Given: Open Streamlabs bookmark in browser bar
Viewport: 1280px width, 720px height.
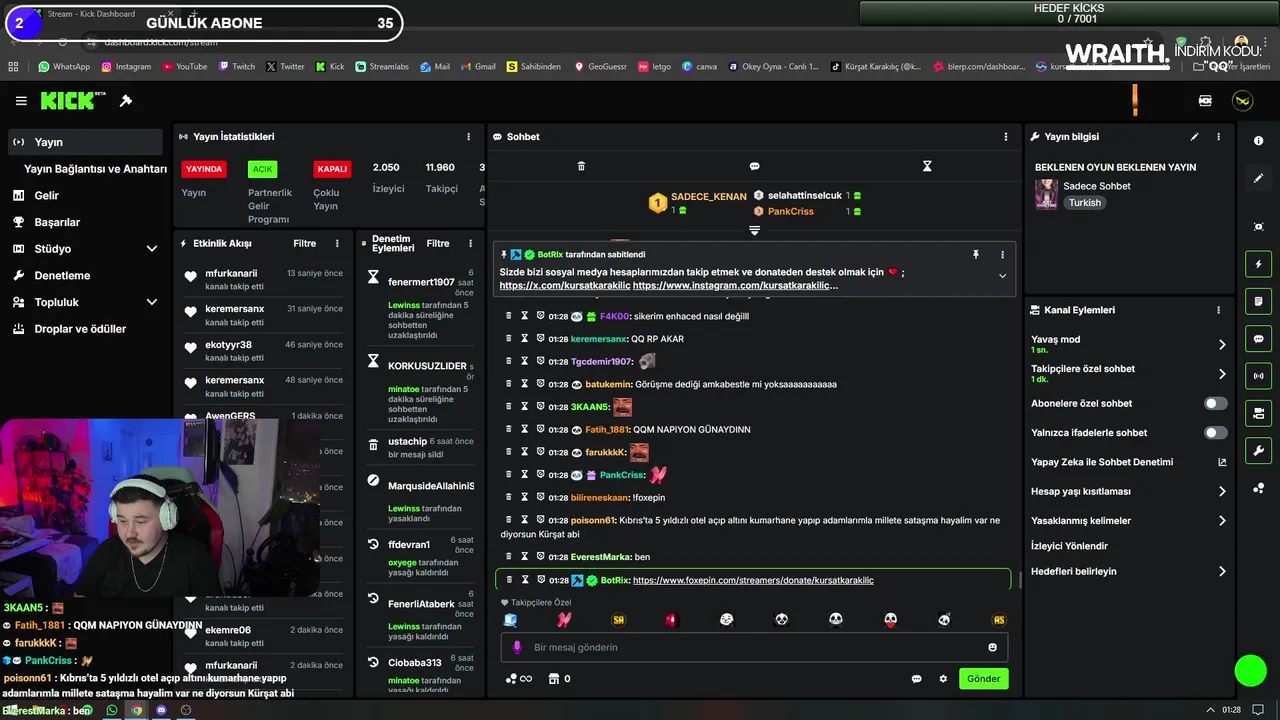Looking at the screenshot, I should [381, 67].
